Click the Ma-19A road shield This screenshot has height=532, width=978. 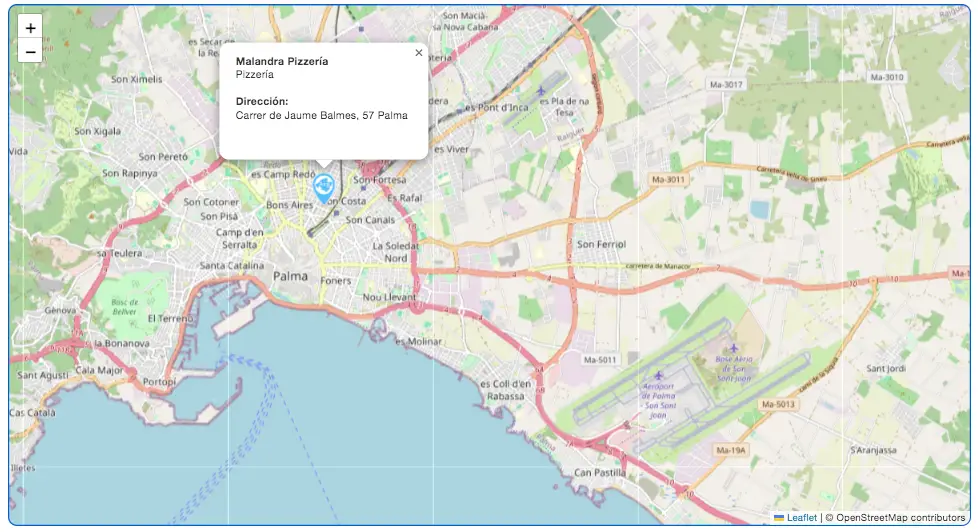[730, 450]
